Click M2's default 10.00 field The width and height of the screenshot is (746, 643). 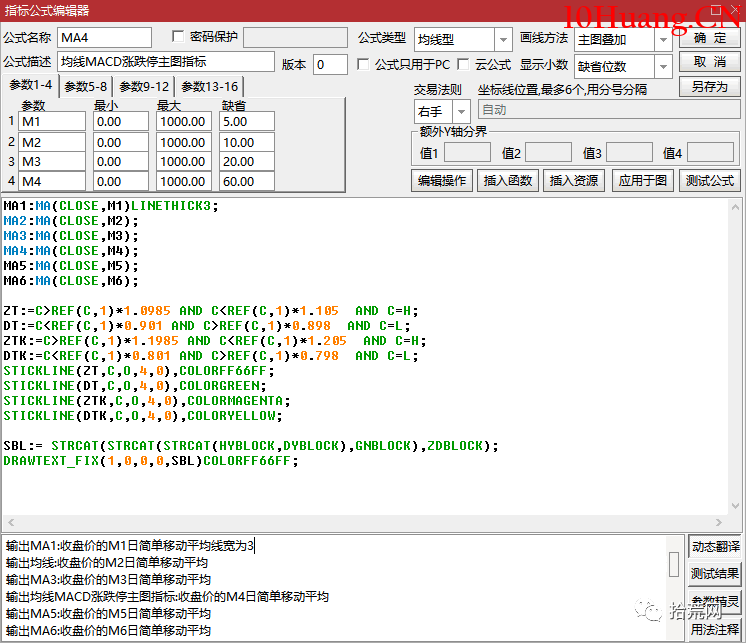247,142
